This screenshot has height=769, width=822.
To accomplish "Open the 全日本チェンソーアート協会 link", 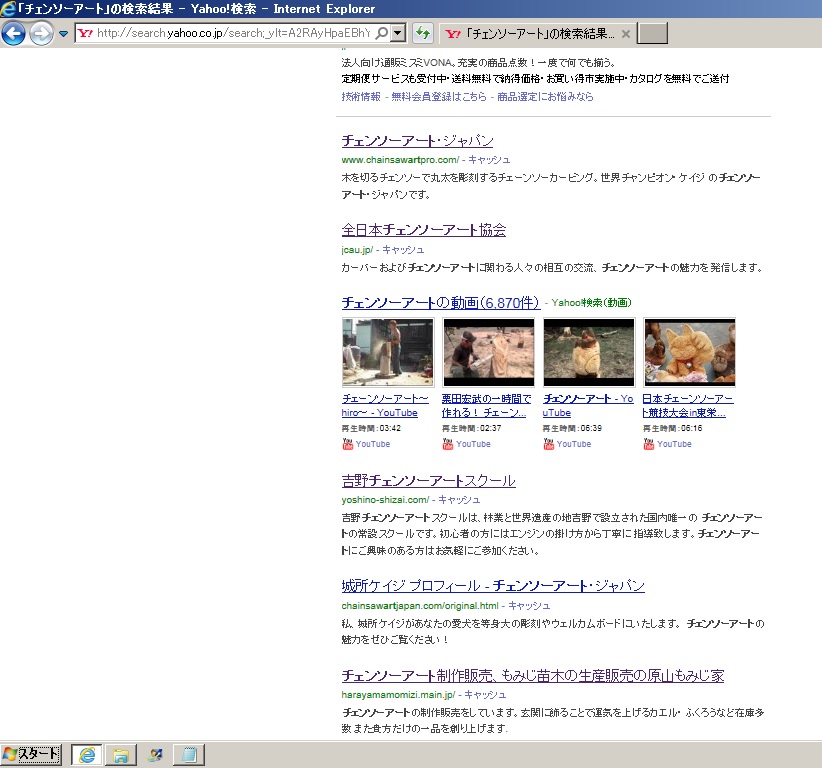I will pyautogui.click(x=423, y=230).
